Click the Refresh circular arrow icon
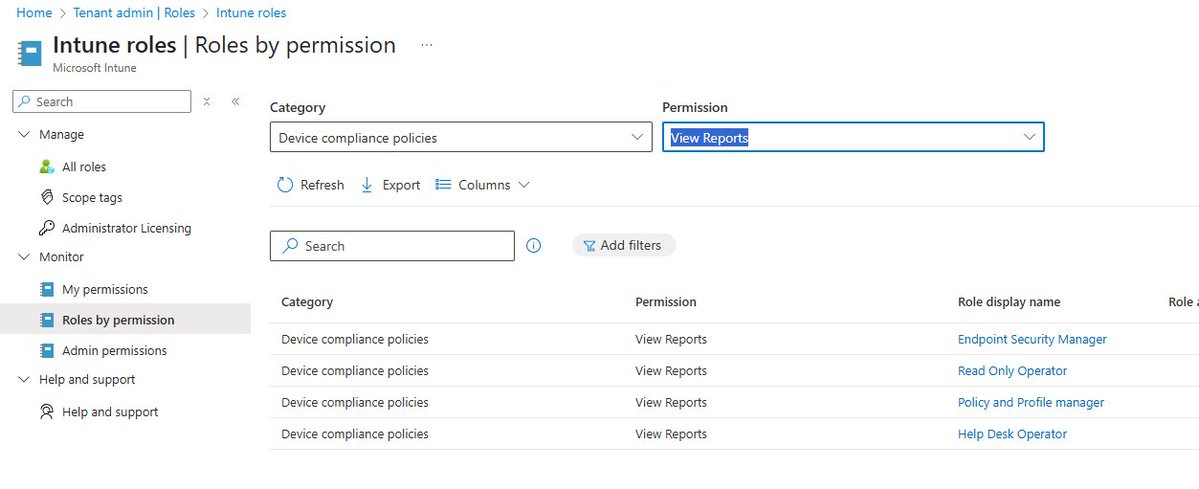Viewport: 1199px width, 489px height. [285, 185]
